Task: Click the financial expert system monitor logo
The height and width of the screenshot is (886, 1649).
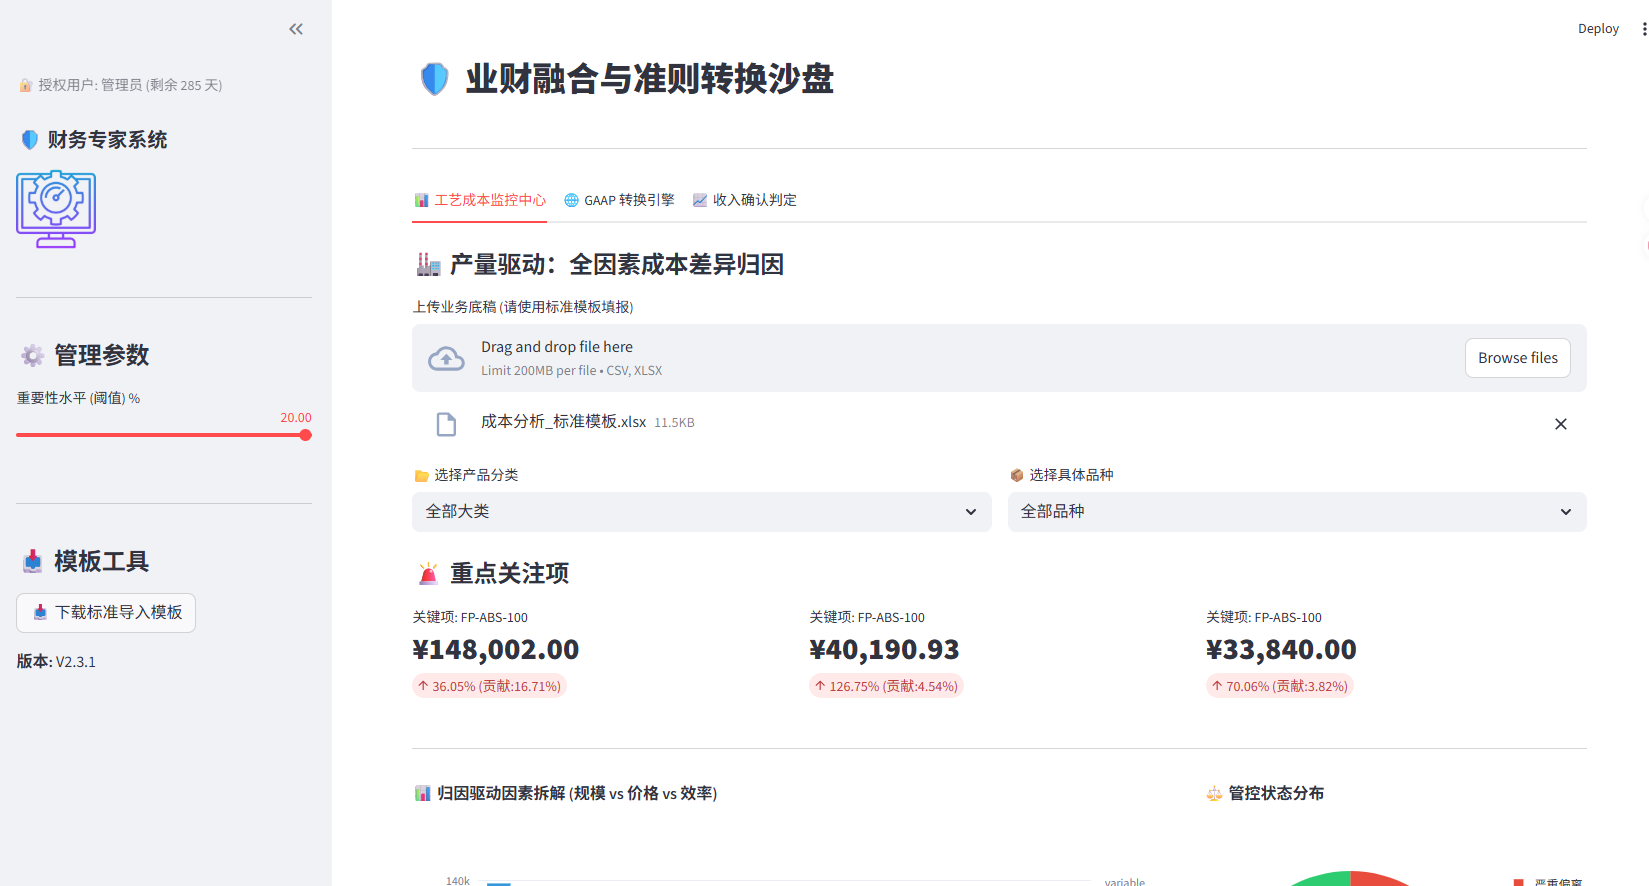Action: tap(56, 209)
